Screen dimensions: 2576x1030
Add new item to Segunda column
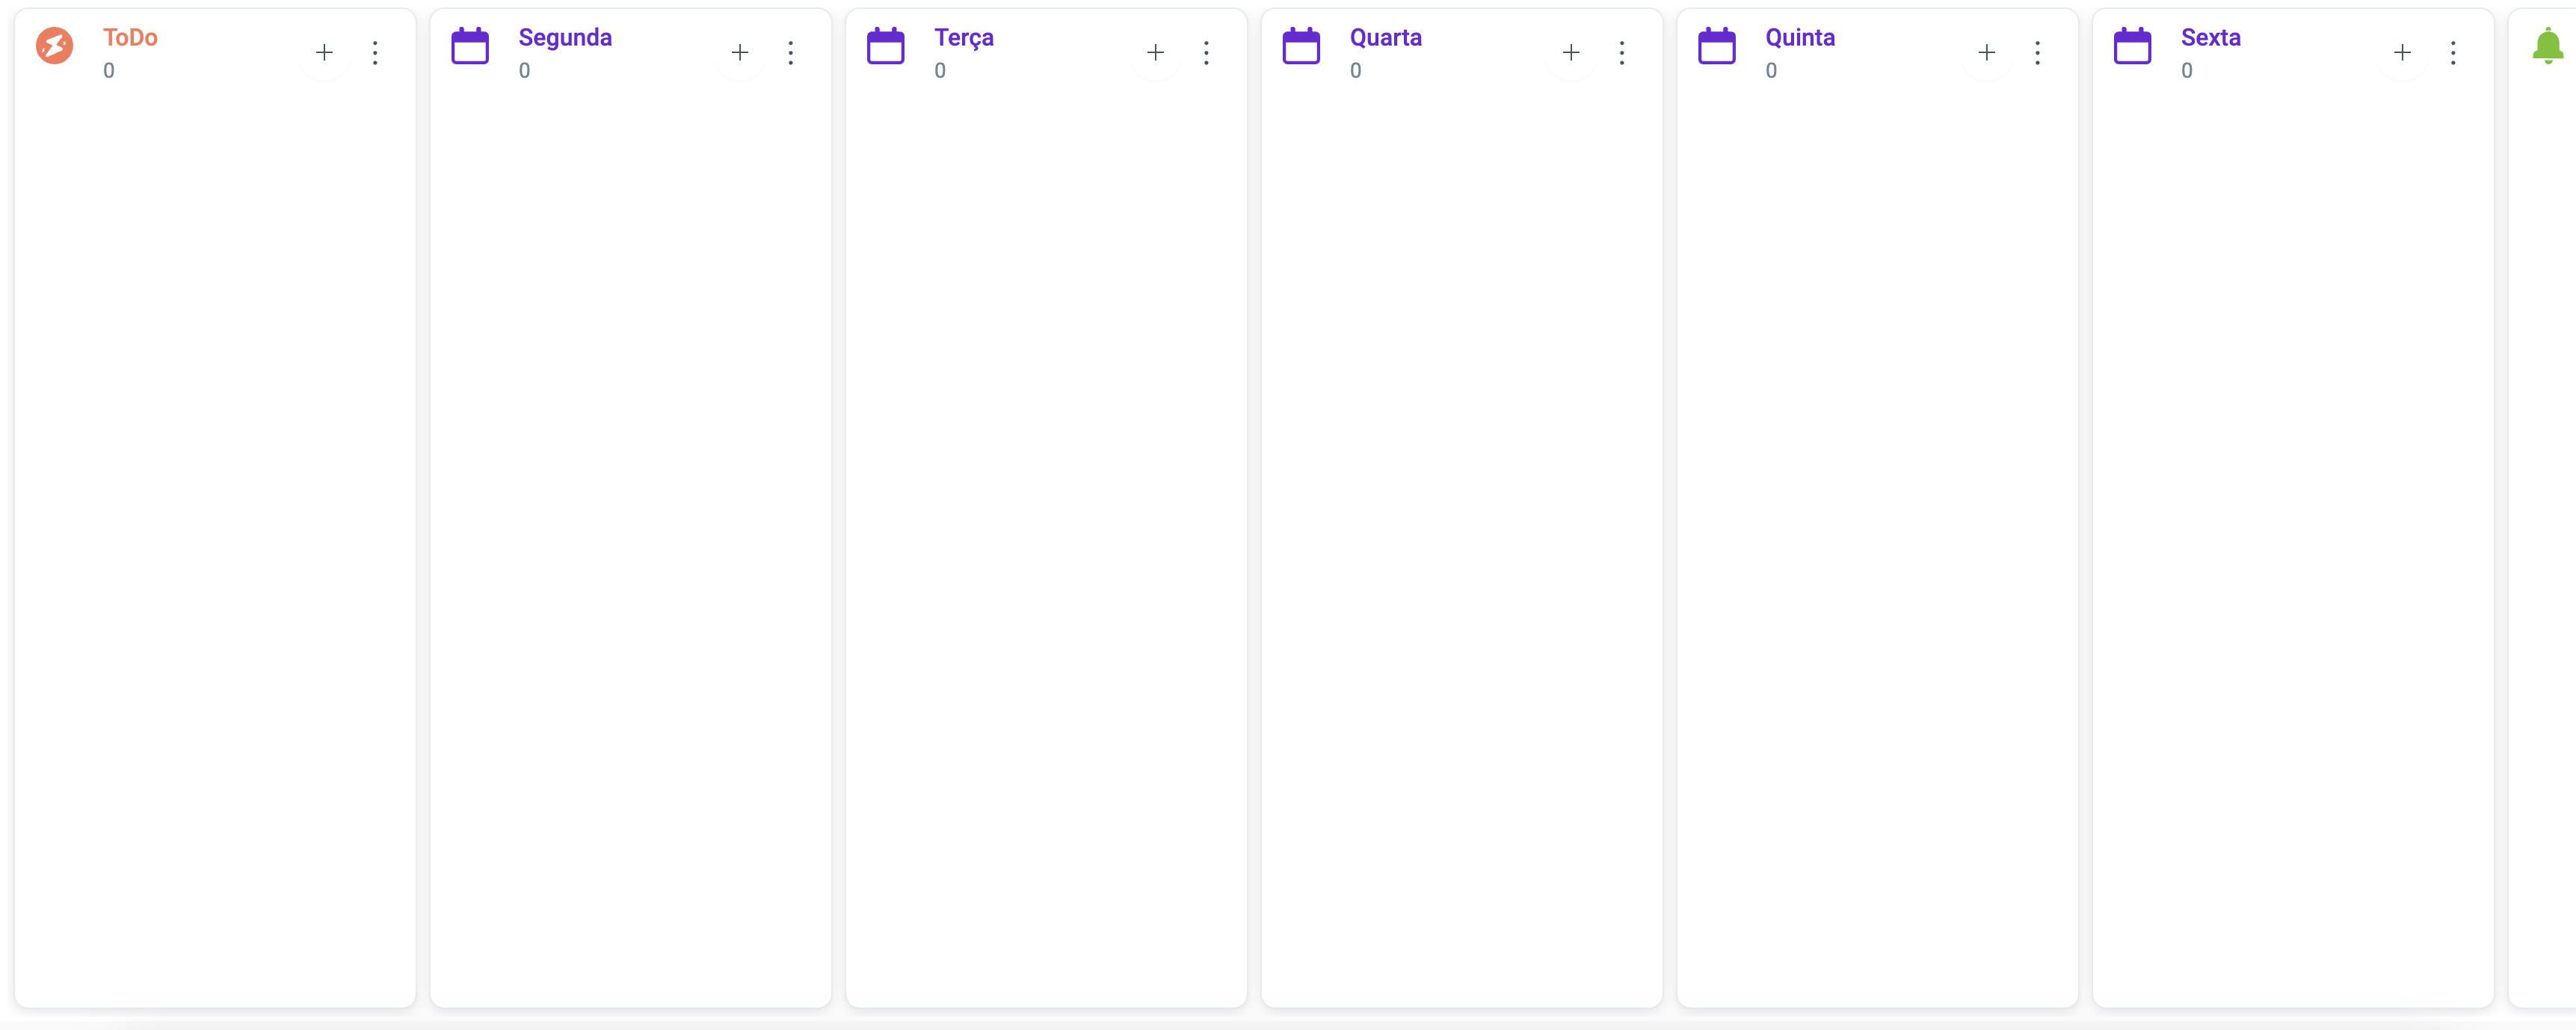point(739,49)
